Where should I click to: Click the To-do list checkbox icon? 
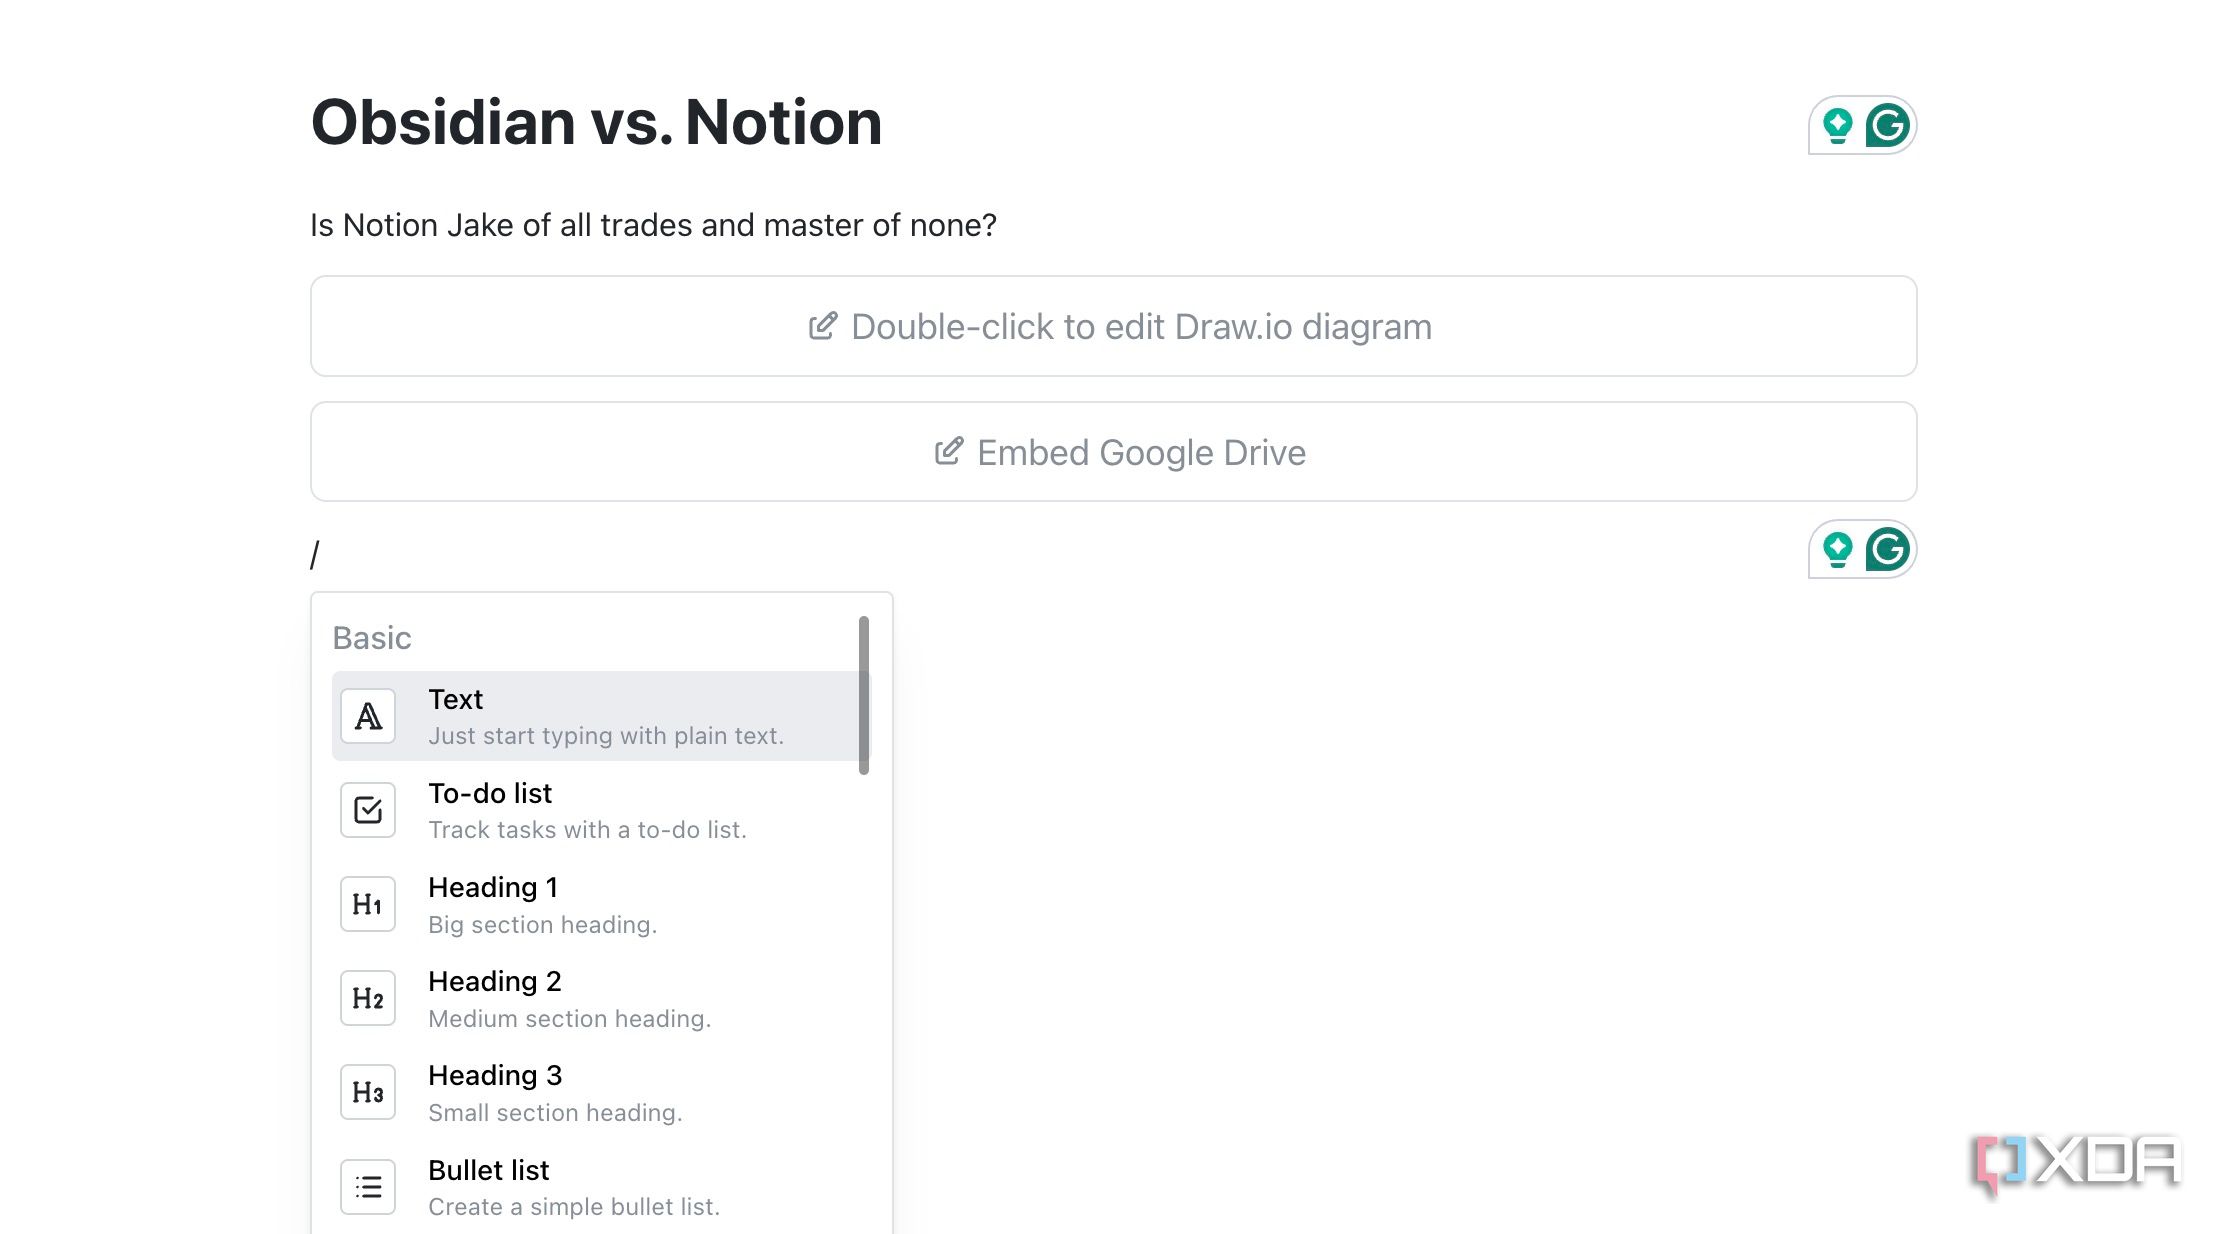[x=368, y=810]
